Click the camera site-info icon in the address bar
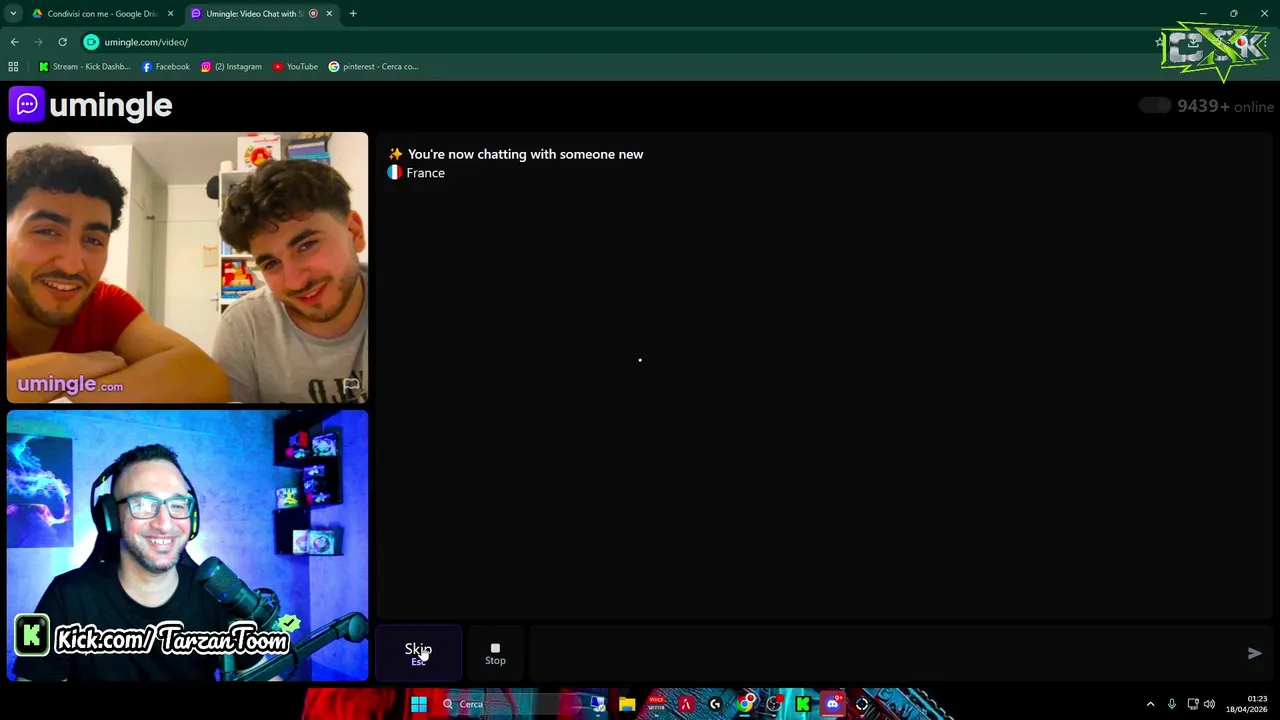 91,42
